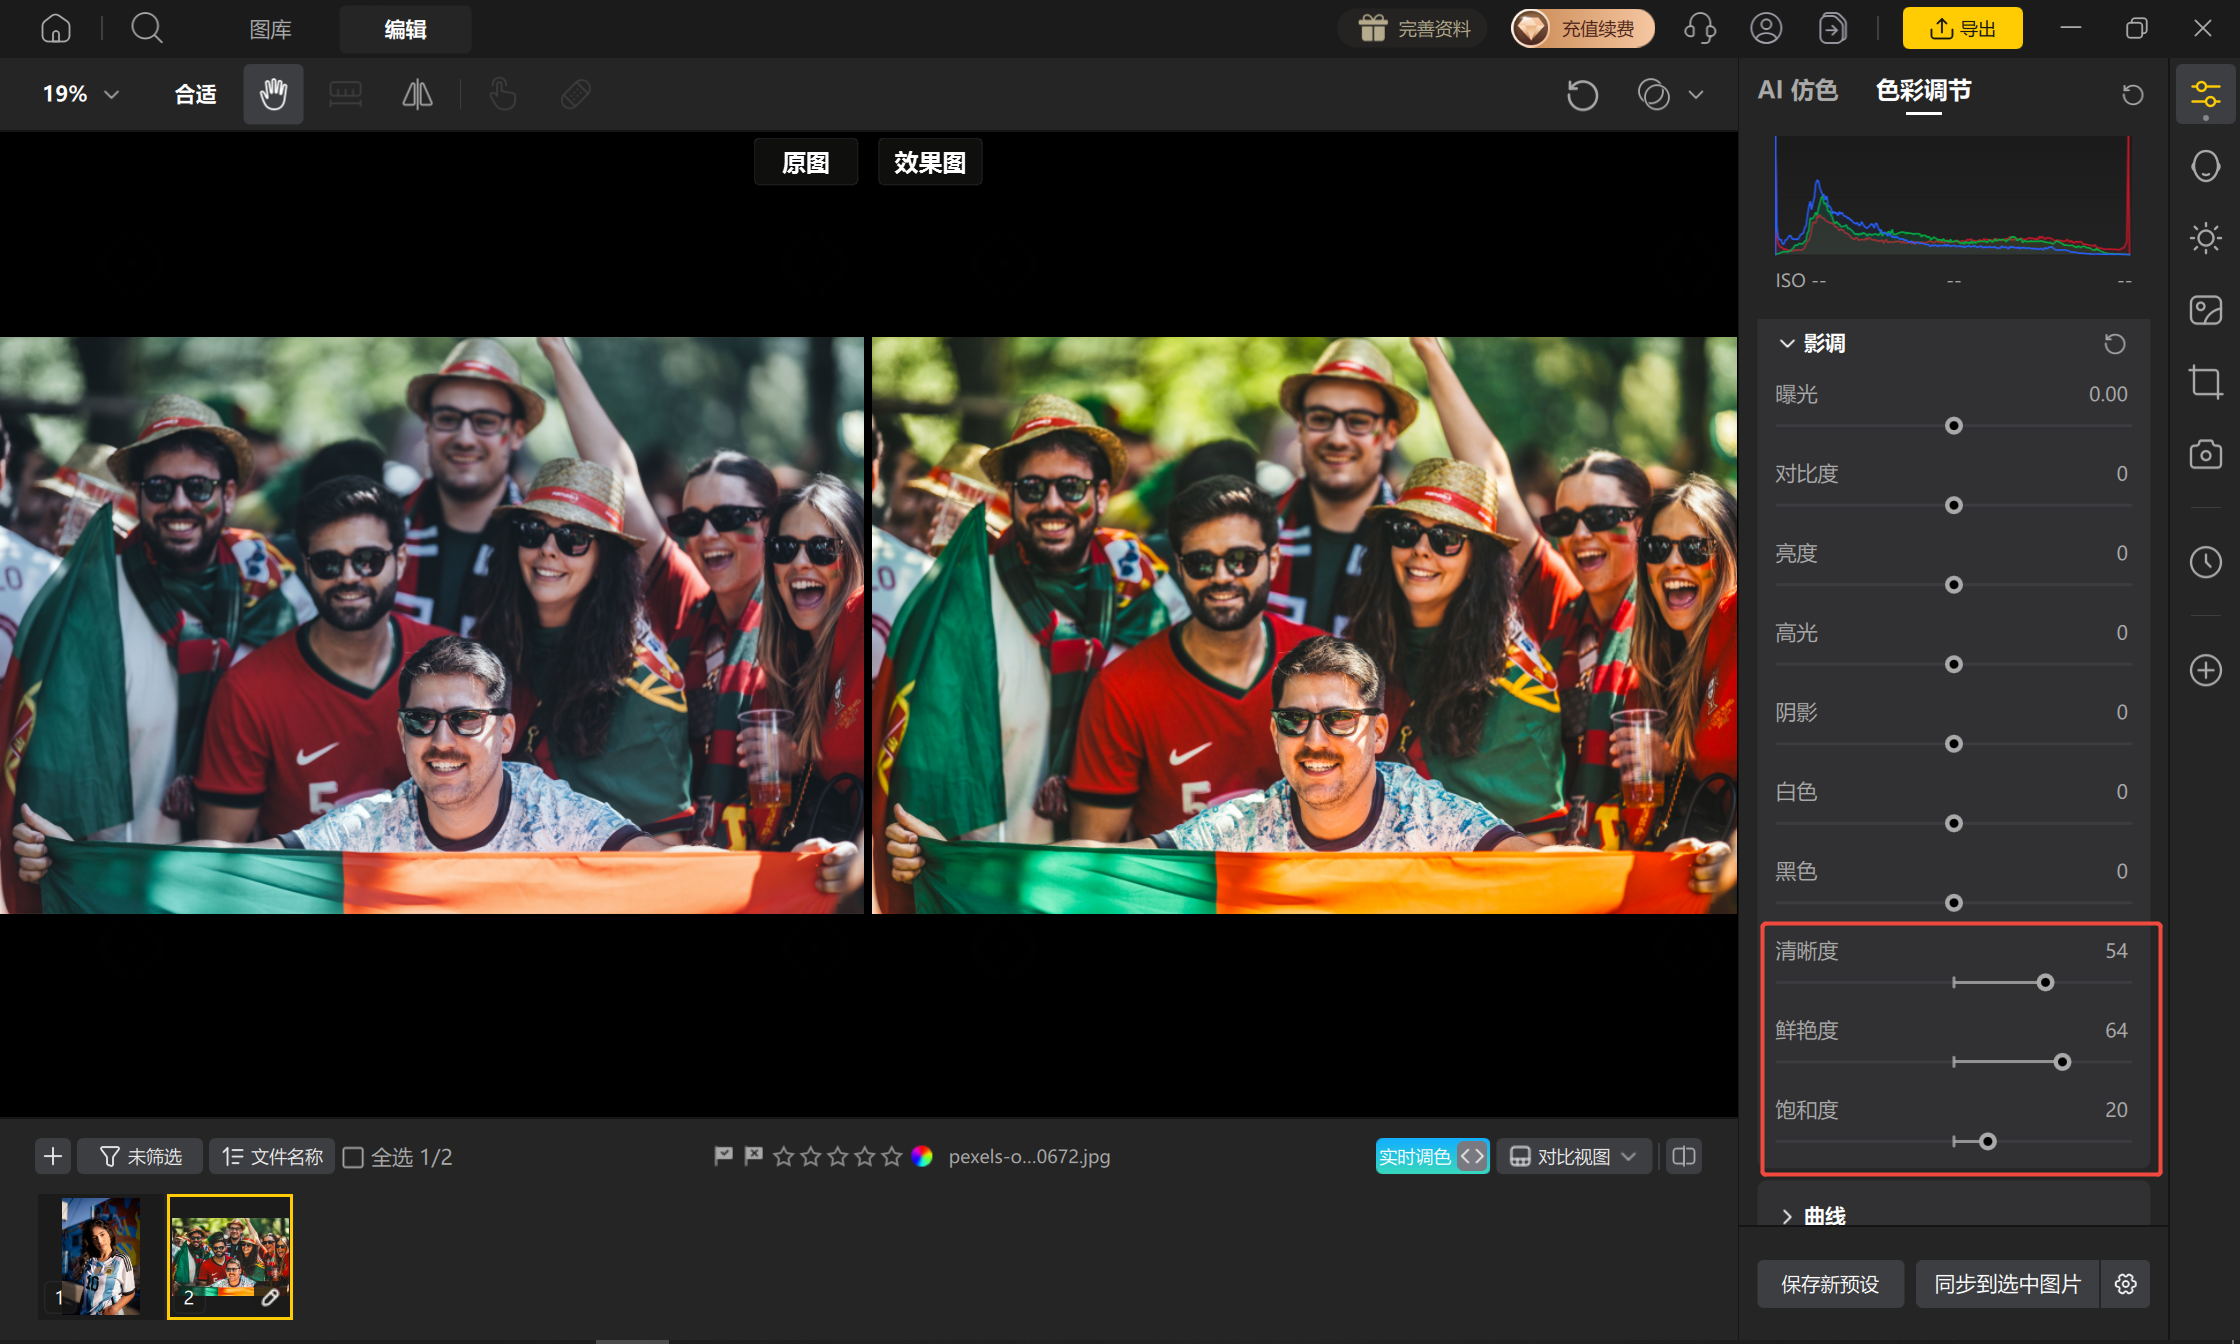Select the hand pan tool

coord(273,94)
